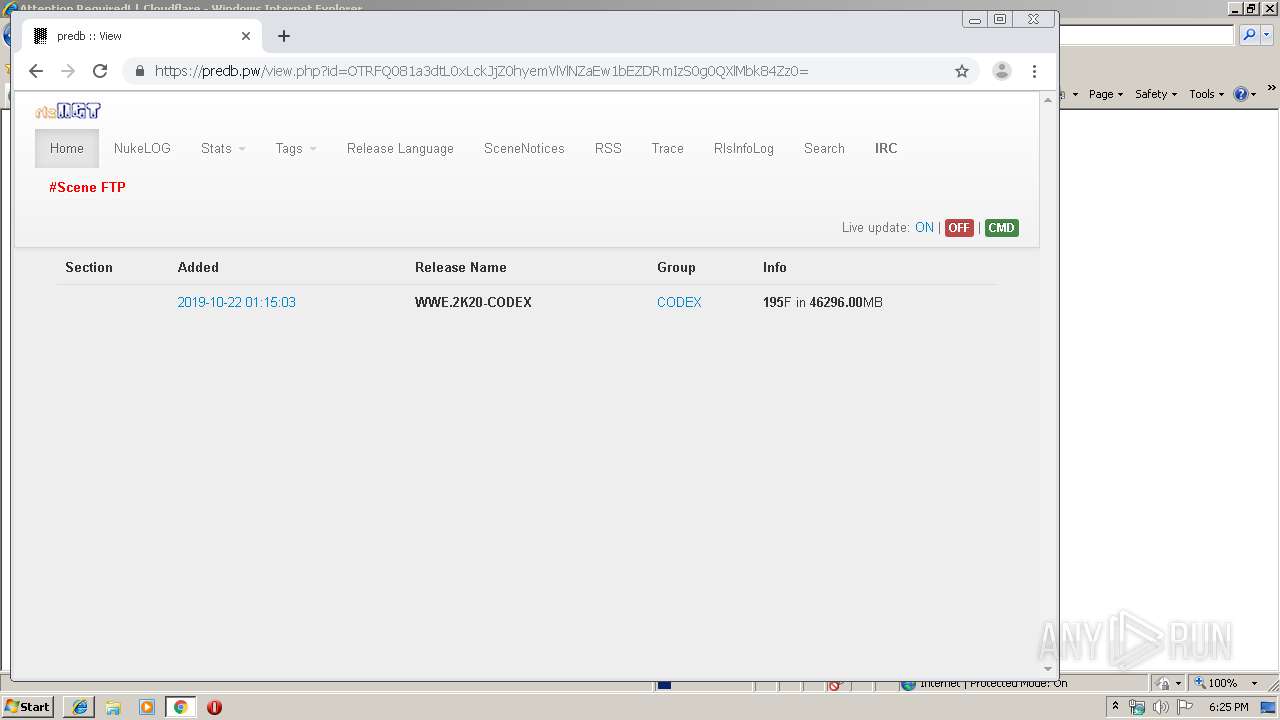
Task: Click the Group column header
Action: pyautogui.click(x=676, y=267)
